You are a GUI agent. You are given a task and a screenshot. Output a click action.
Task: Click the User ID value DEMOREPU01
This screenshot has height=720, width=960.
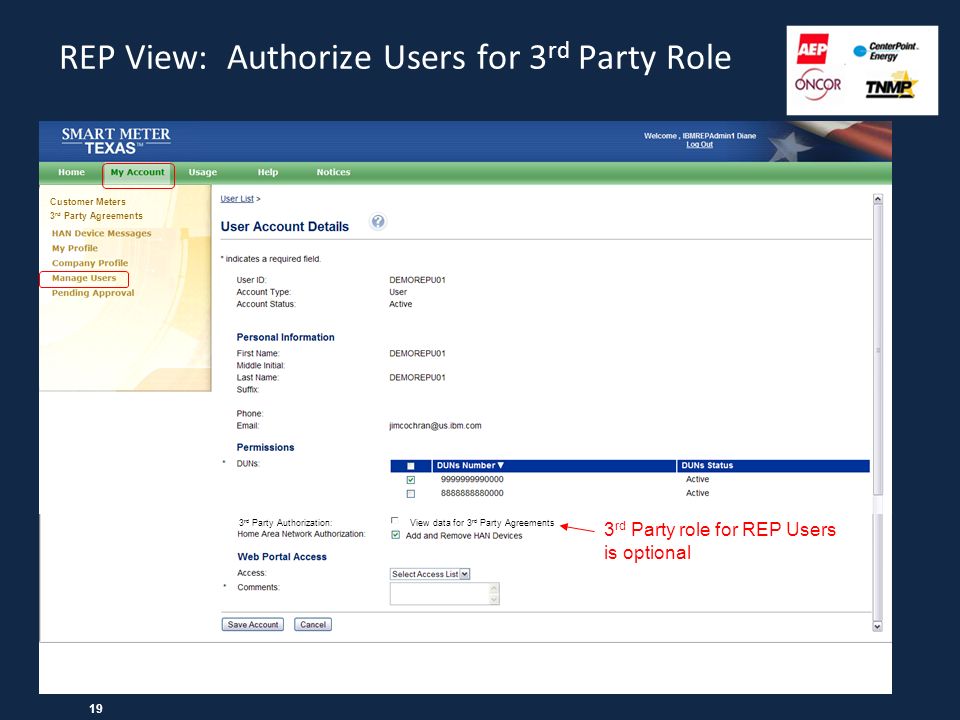tap(418, 280)
